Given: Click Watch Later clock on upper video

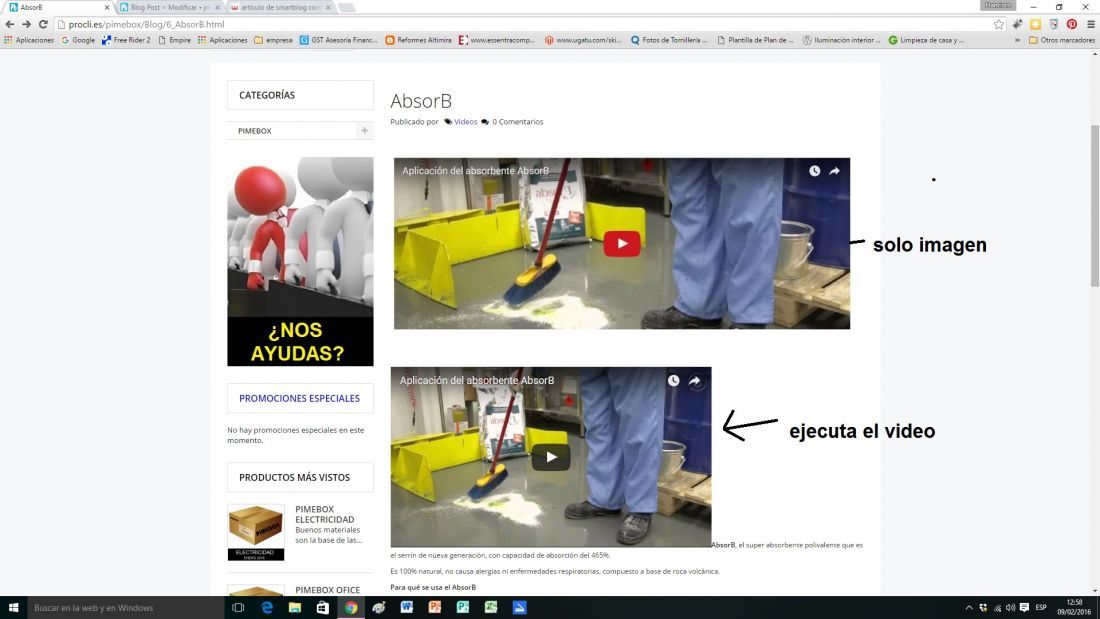Looking at the screenshot, I should [814, 171].
